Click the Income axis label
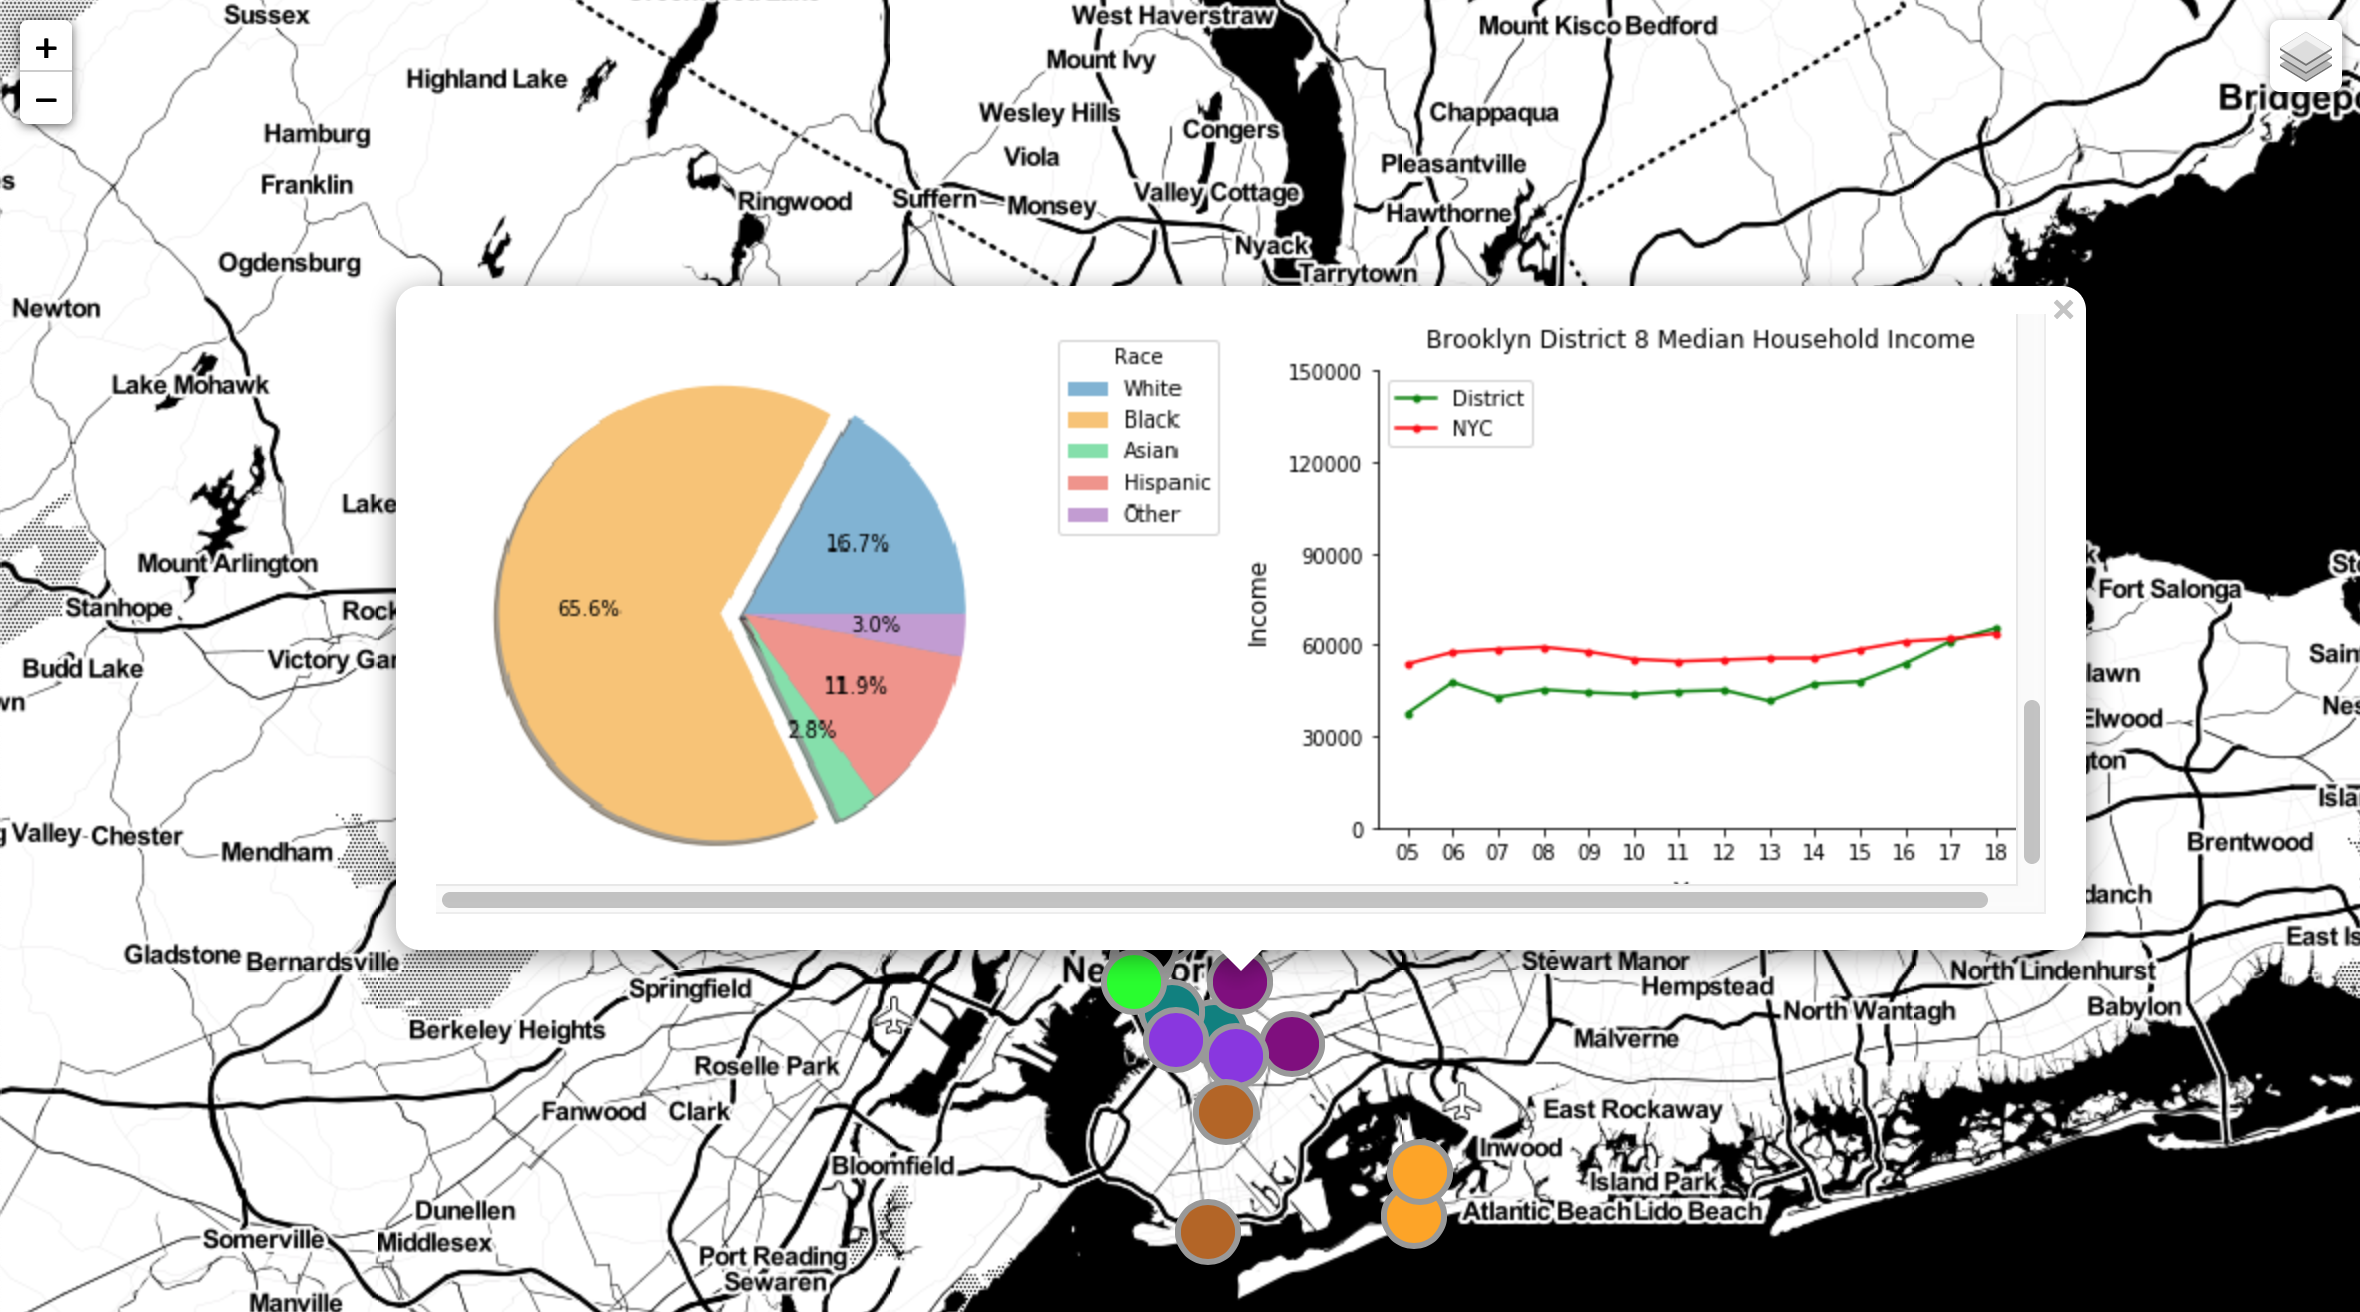 pos(1257,604)
